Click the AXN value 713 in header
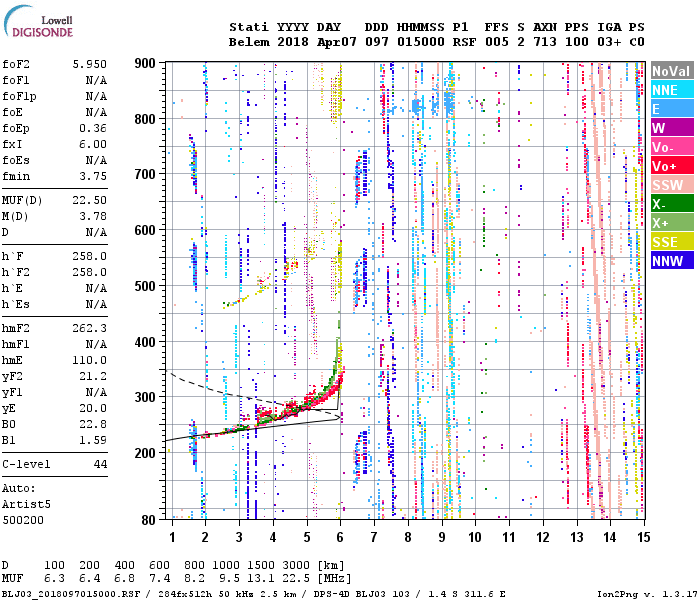This screenshot has height=600, width=700. (x=545, y=42)
